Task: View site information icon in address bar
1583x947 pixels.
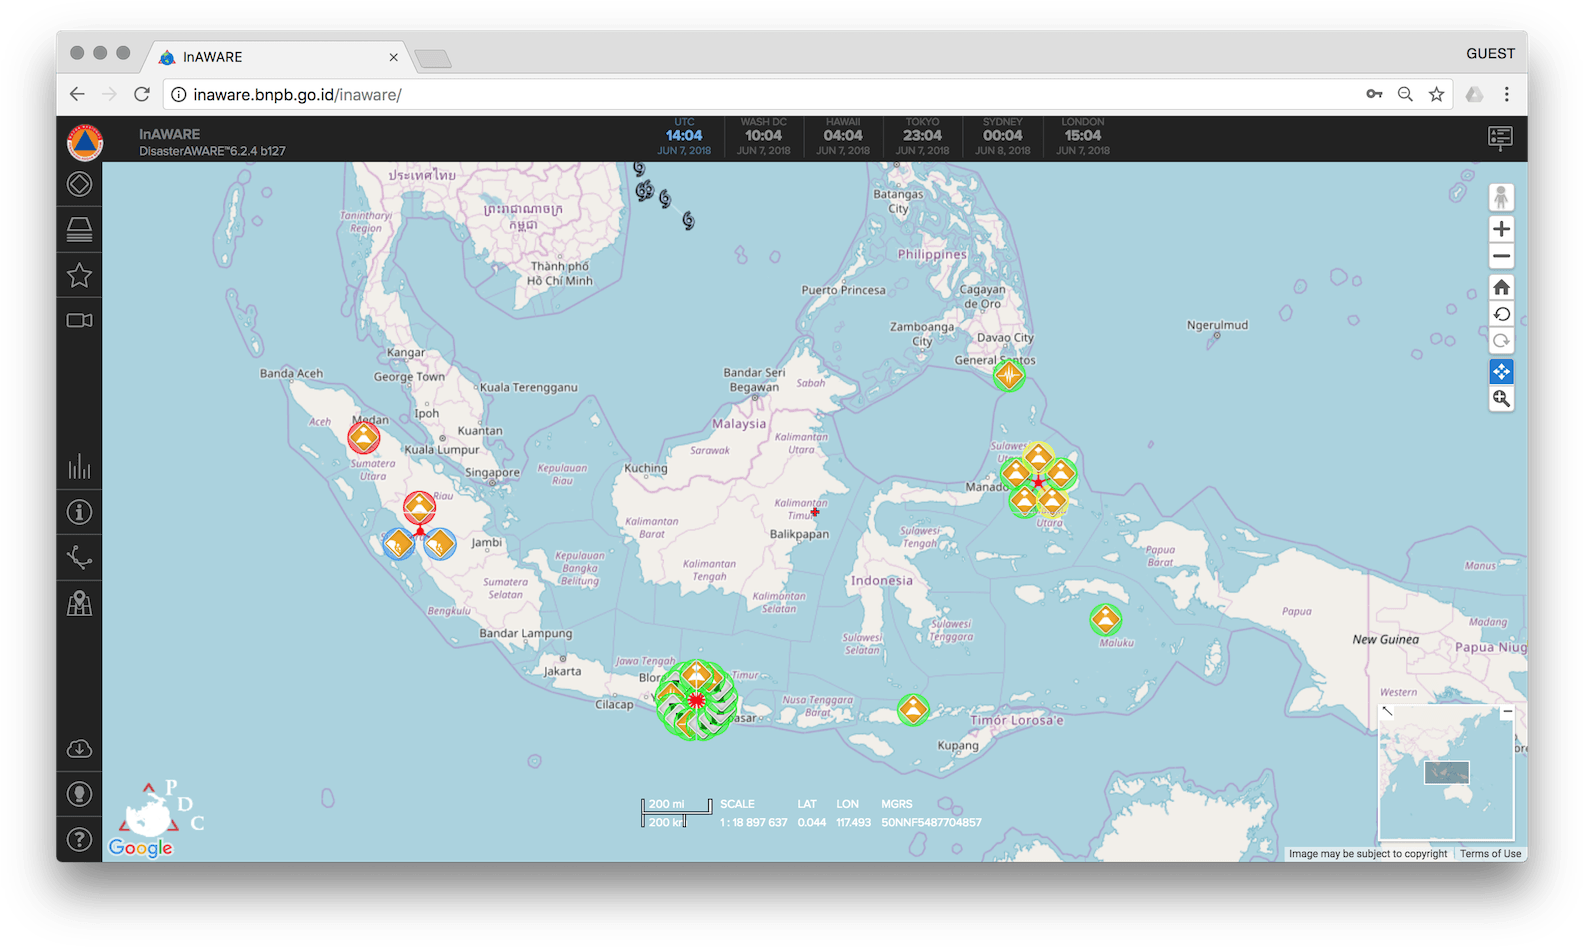Action: pos(178,95)
